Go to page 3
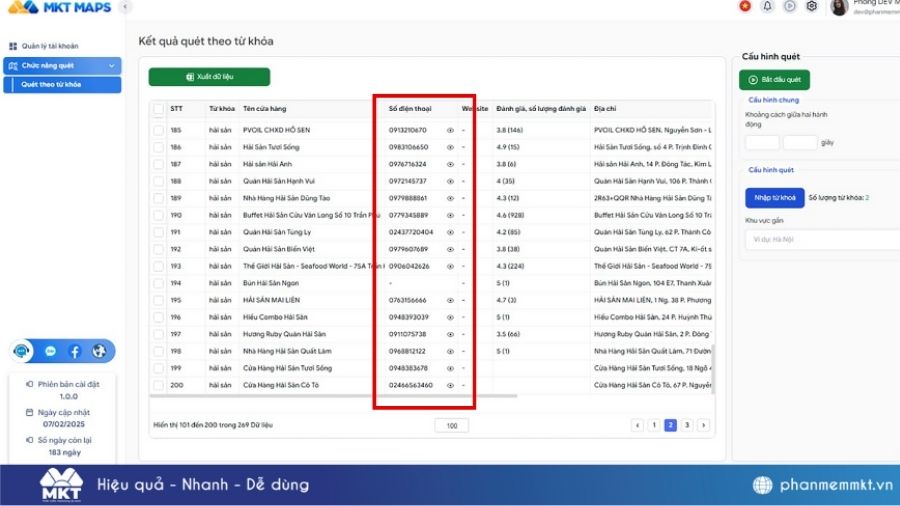This screenshot has width=900, height=506. tap(687, 425)
